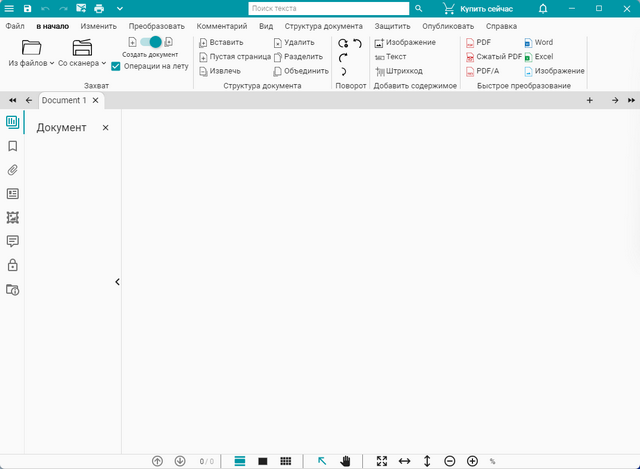Click the Пустая страница button
This screenshot has height=469, width=640.
point(234,57)
